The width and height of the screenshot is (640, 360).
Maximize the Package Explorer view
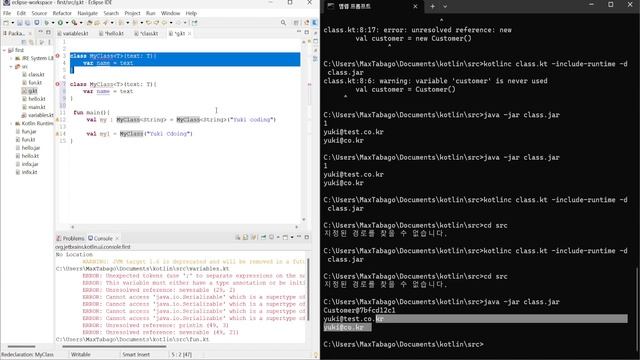point(48,32)
